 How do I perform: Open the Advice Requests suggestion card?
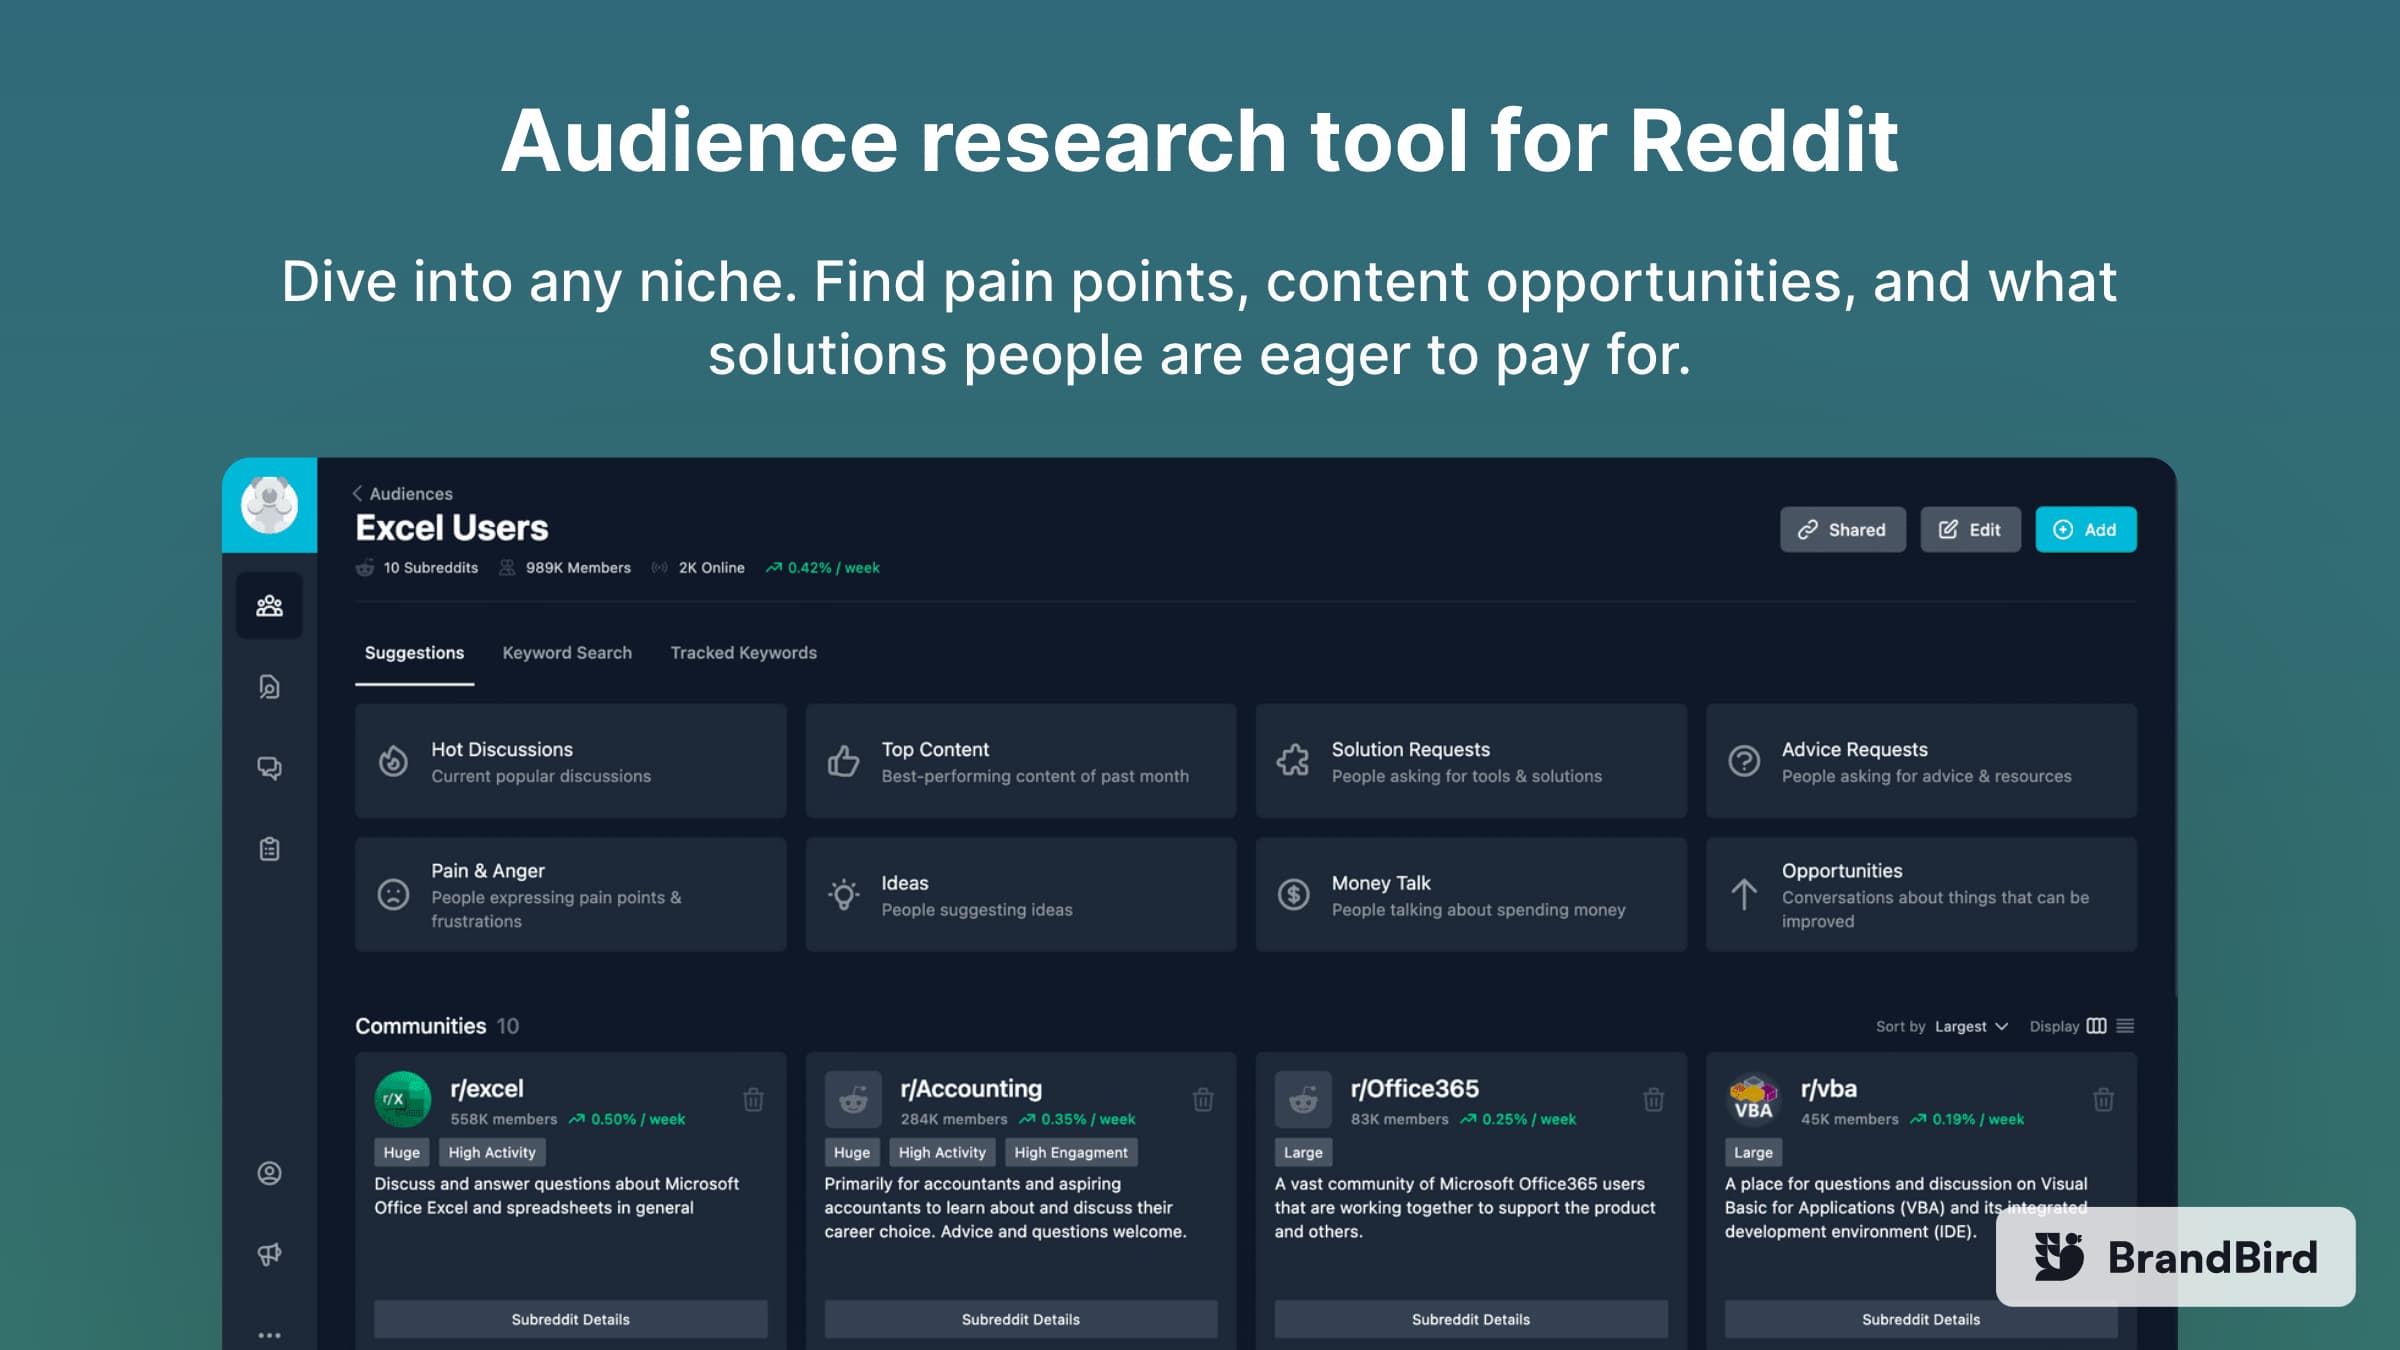1921,761
